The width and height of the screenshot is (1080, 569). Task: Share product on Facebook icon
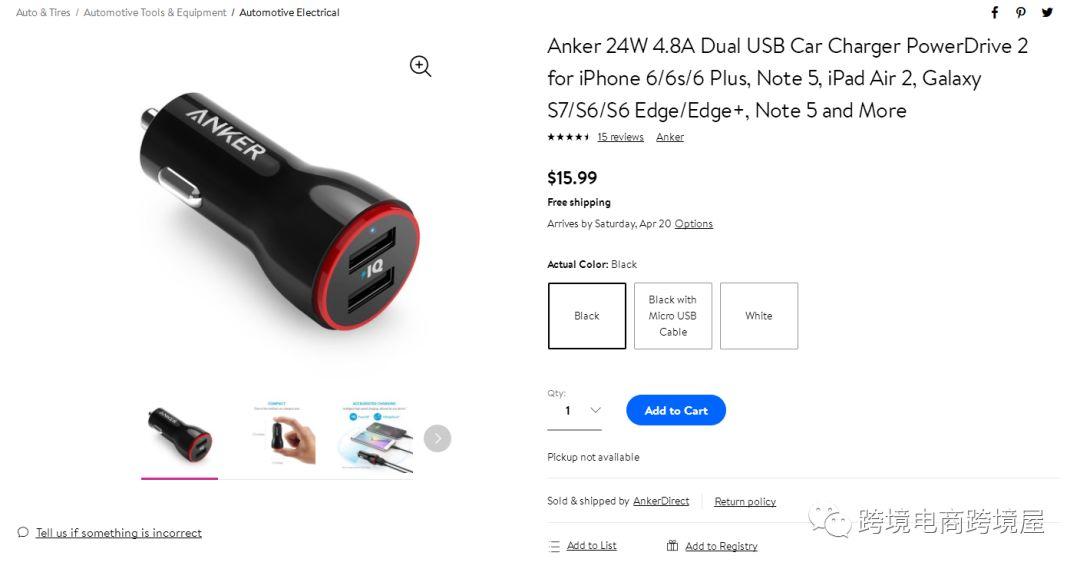click(995, 12)
